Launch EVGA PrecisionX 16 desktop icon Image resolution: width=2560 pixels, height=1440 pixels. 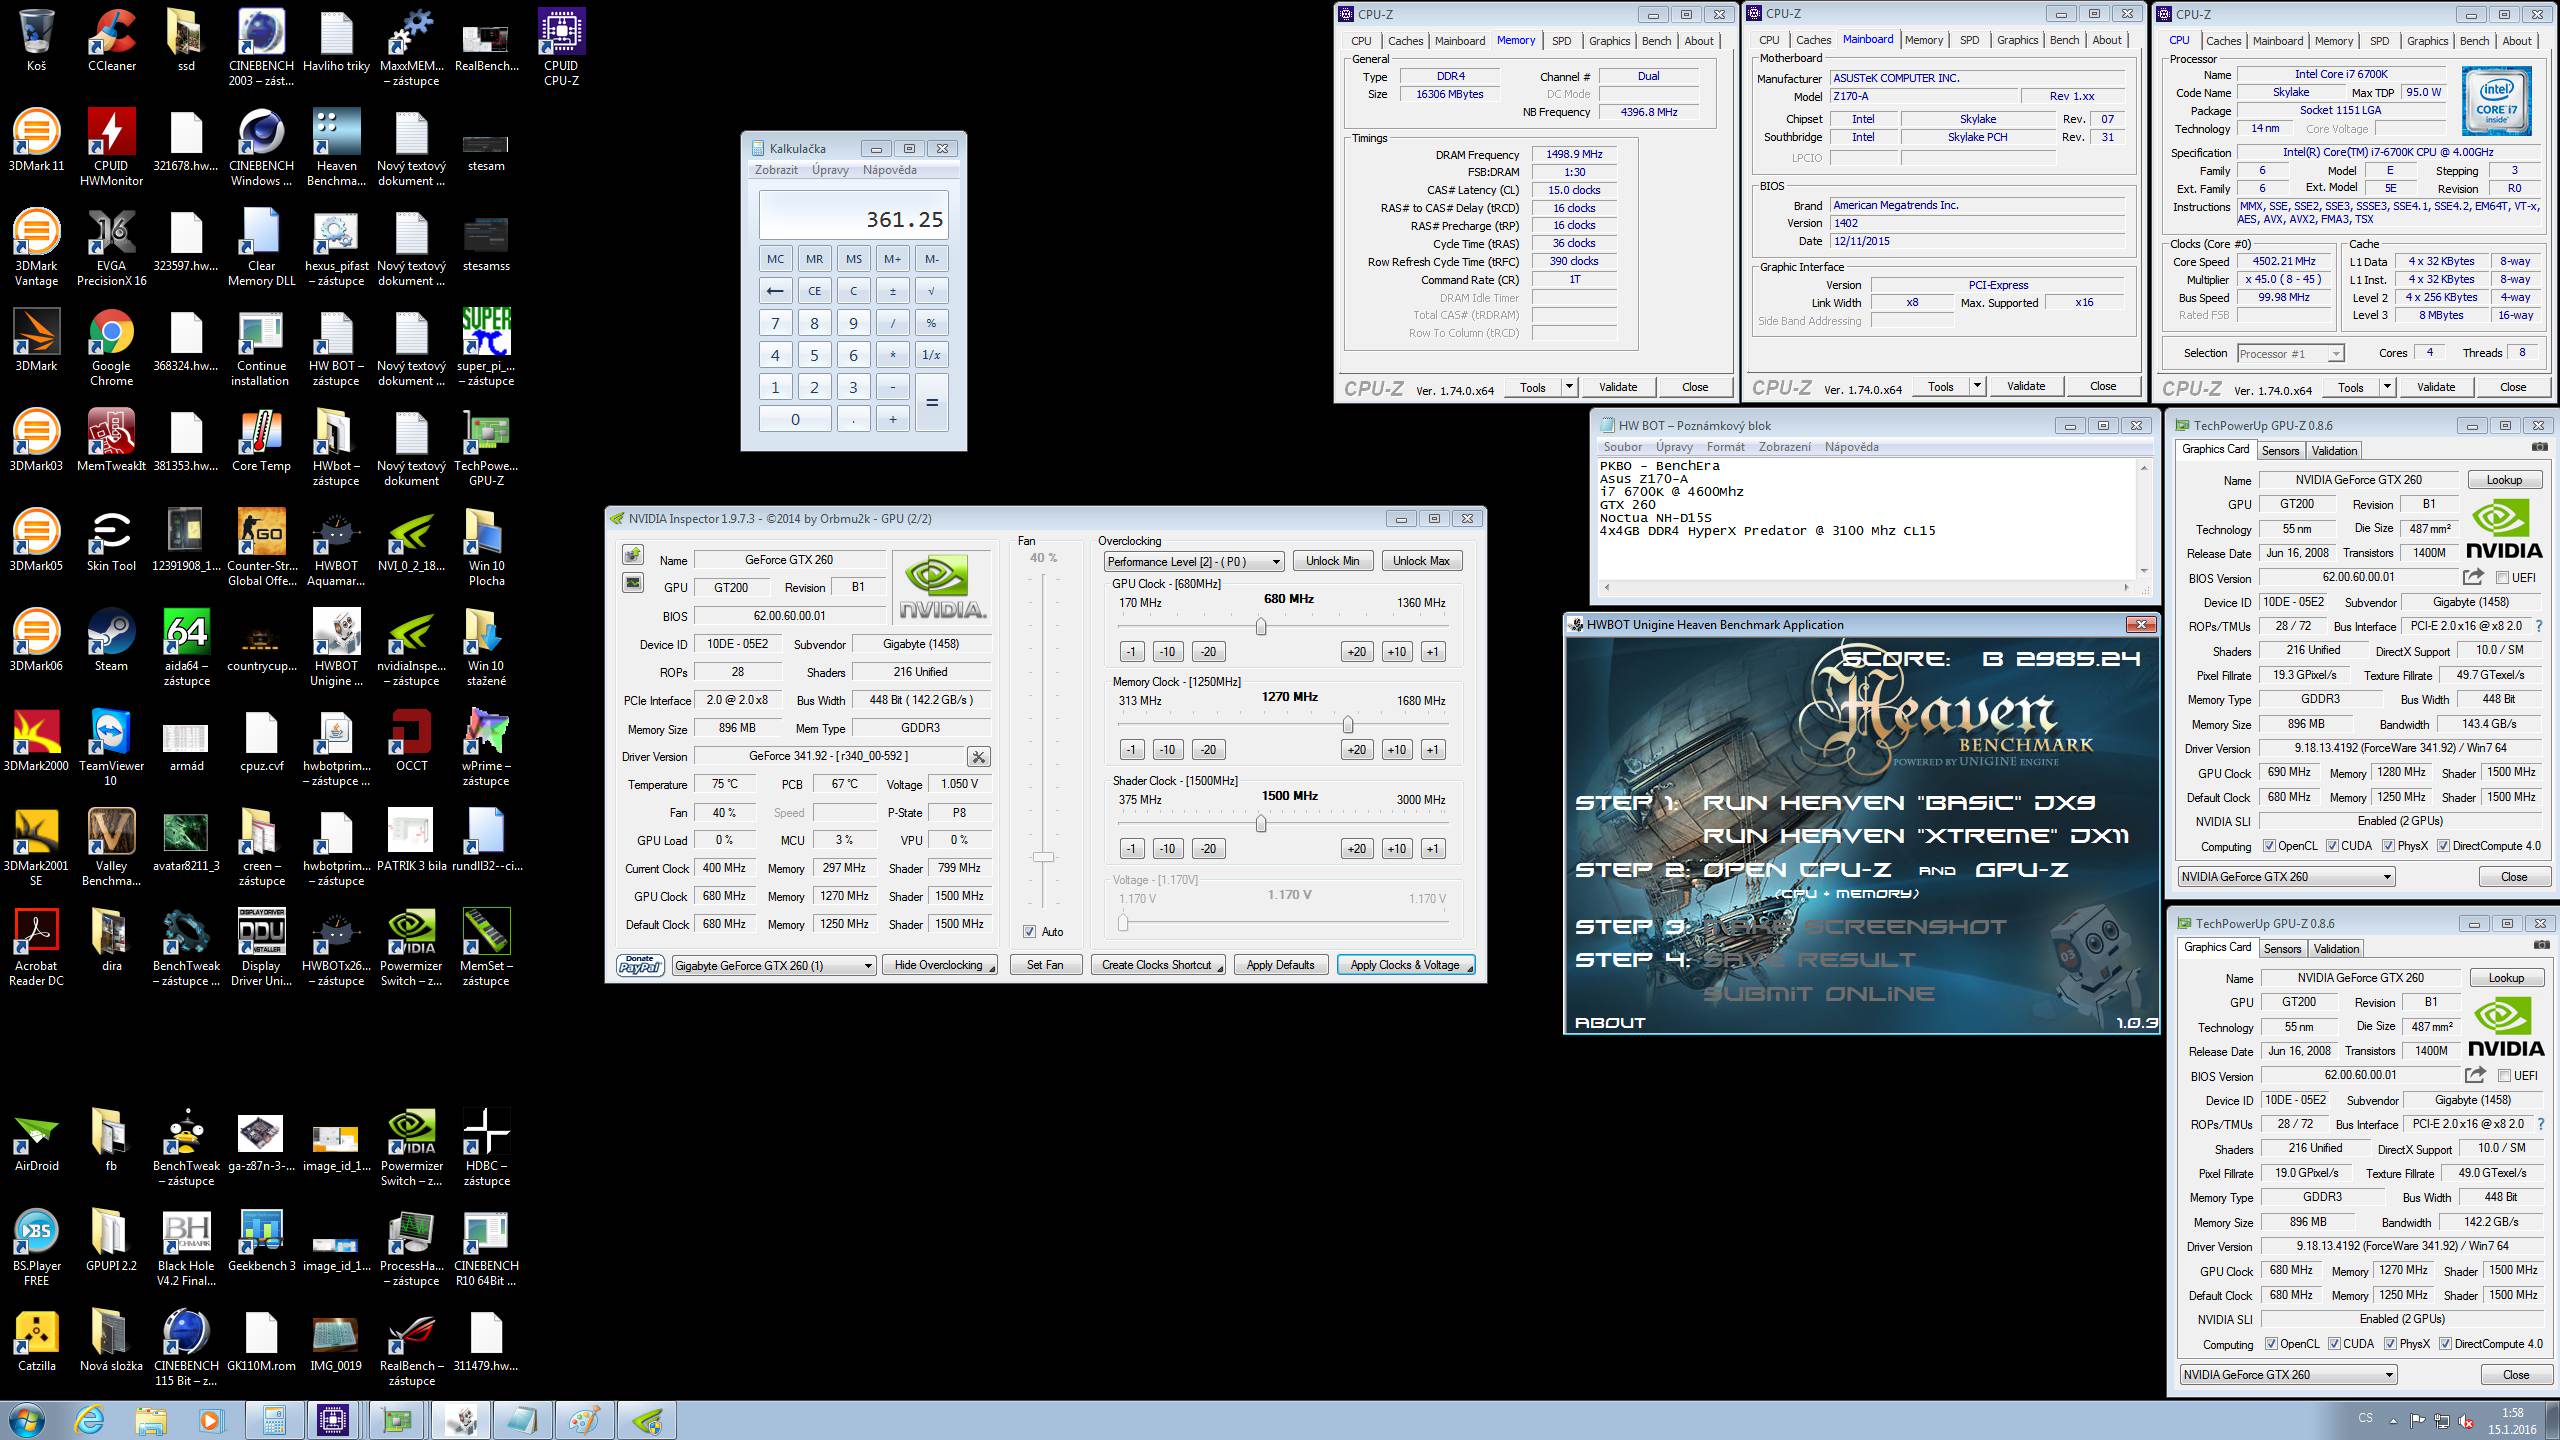(111, 247)
